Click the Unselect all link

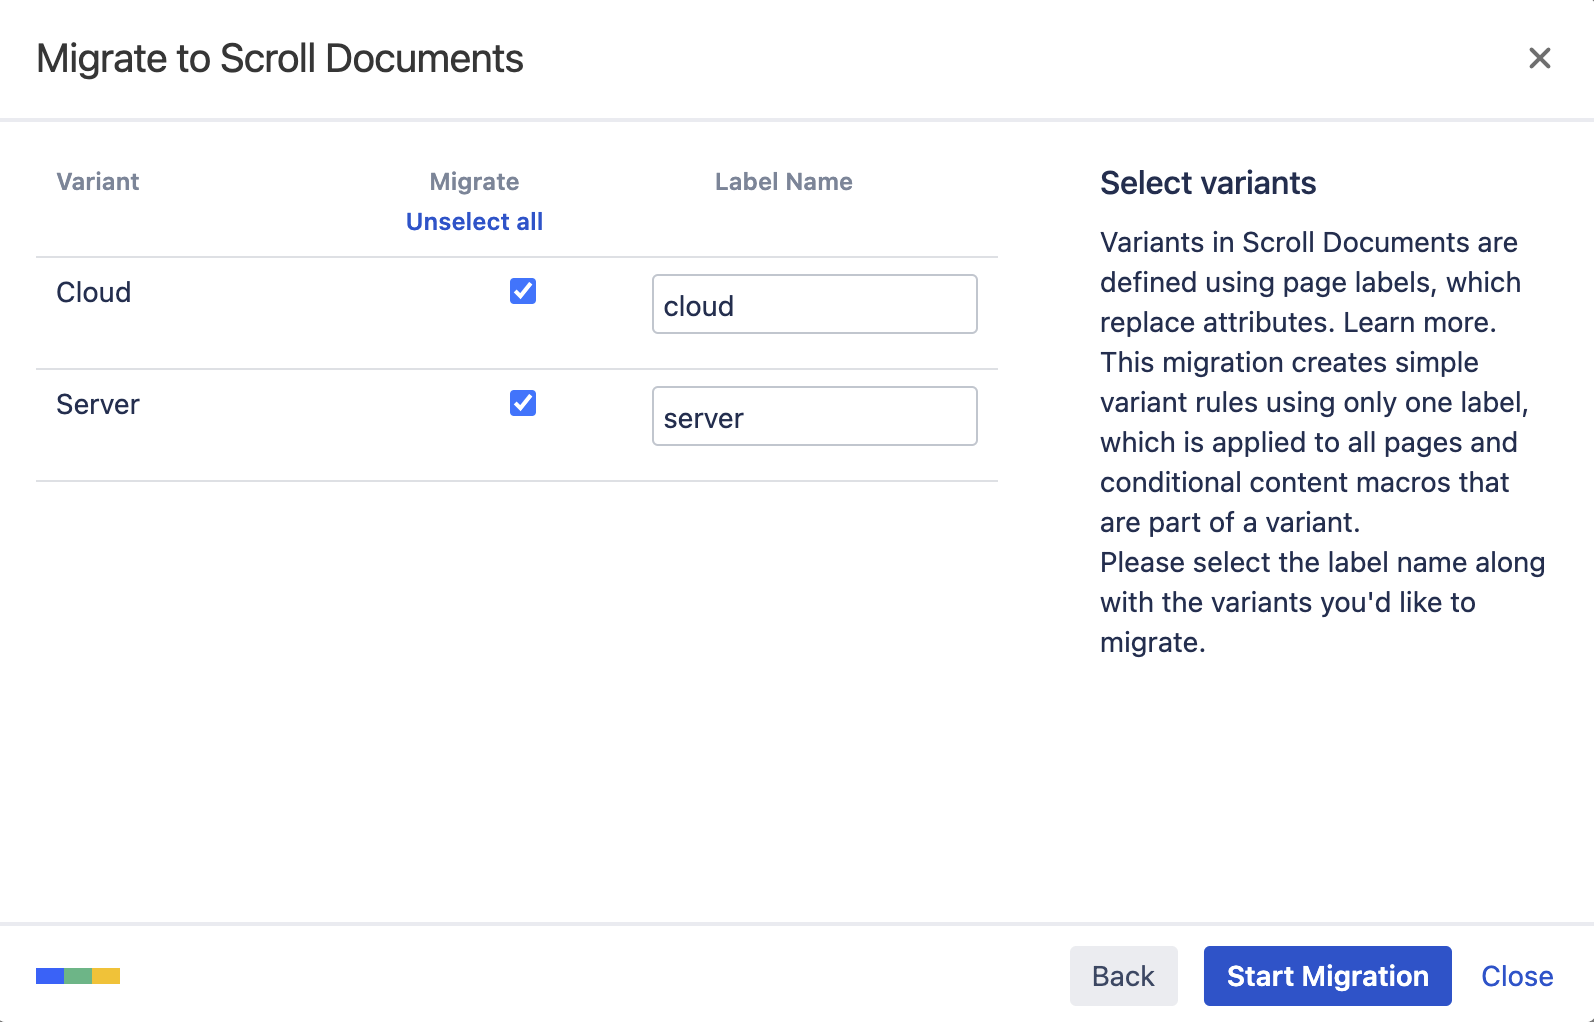tap(474, 222)
